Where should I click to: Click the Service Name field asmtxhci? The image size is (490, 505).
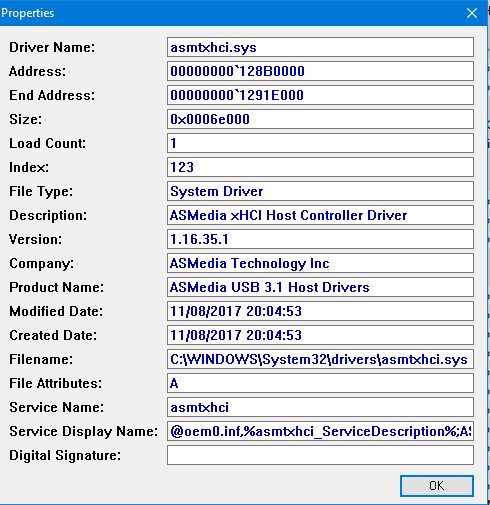[320, 407]
